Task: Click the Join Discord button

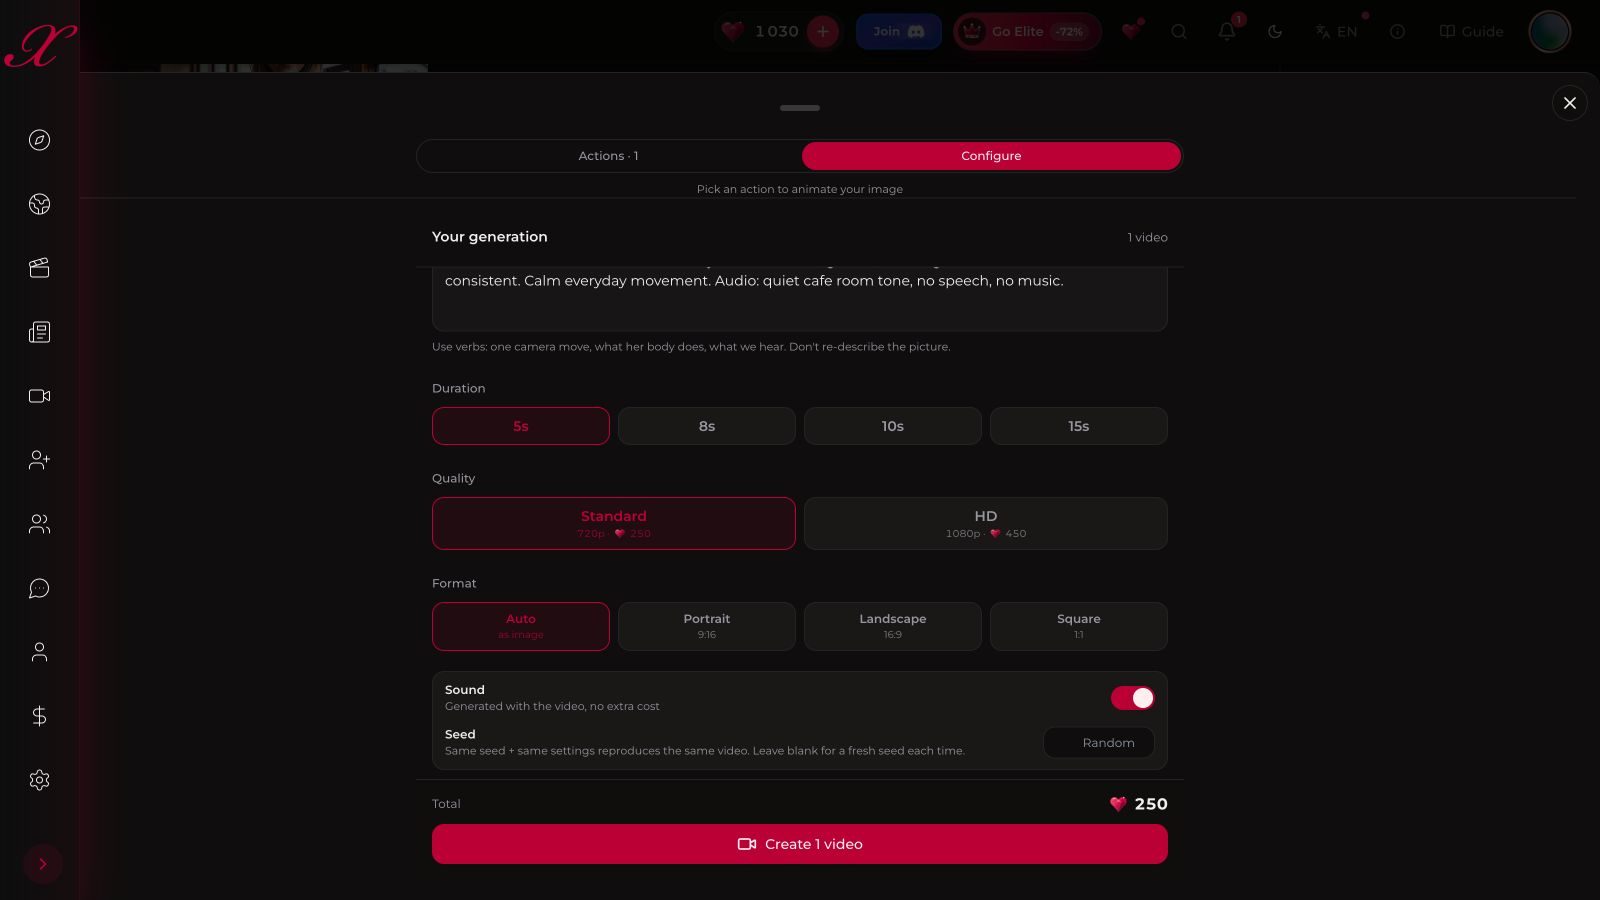Action: [898, 32]
